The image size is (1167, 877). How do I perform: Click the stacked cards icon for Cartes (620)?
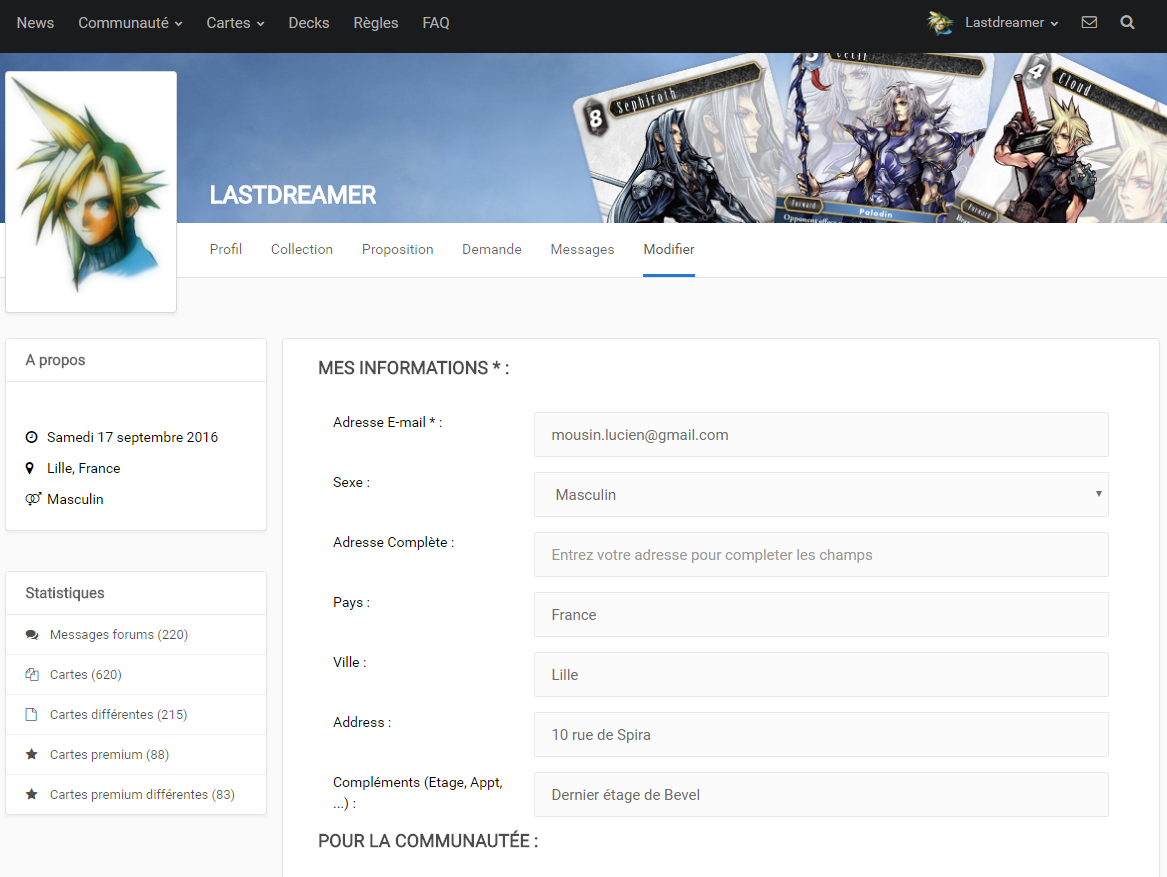tap(32, 675)
